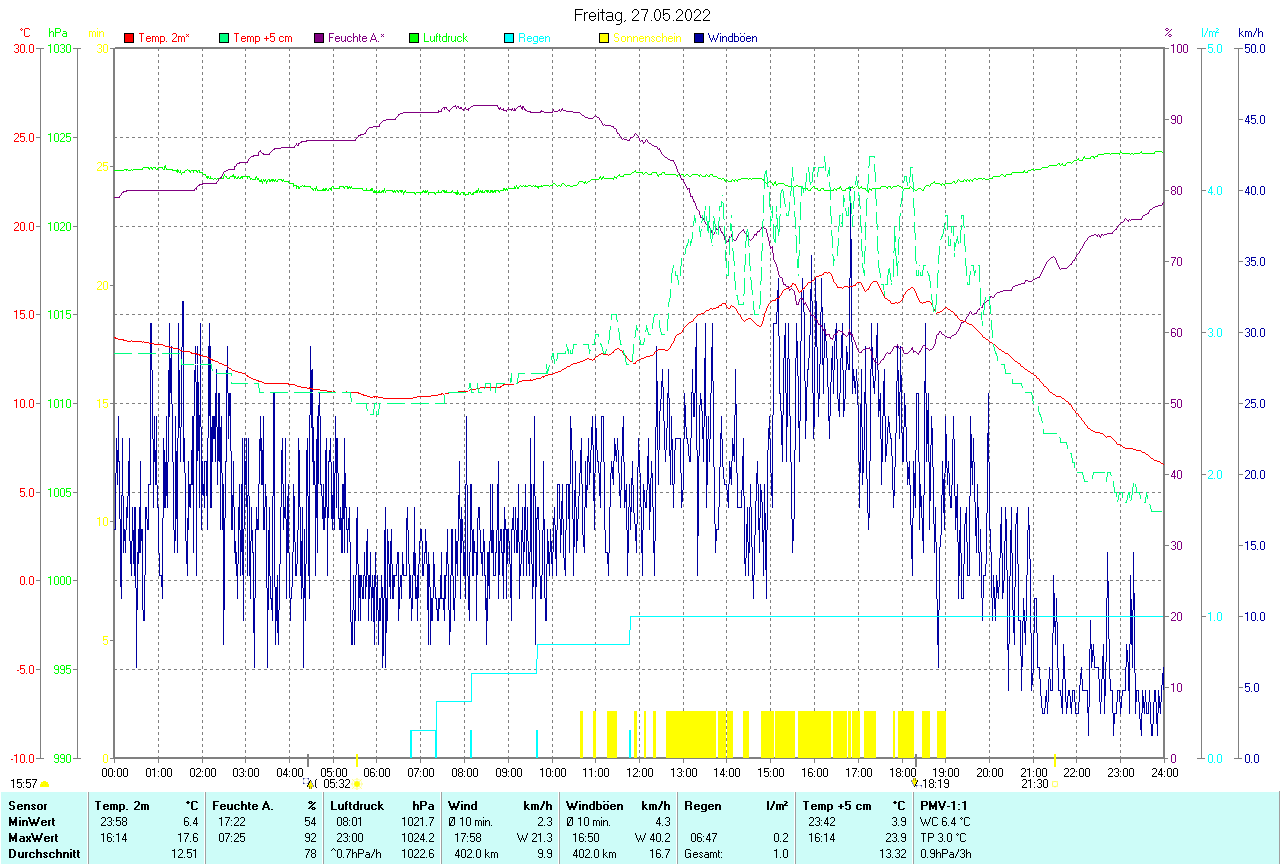
Task: Click the 'Regen' table column header
Action: [x=703, y=805]
